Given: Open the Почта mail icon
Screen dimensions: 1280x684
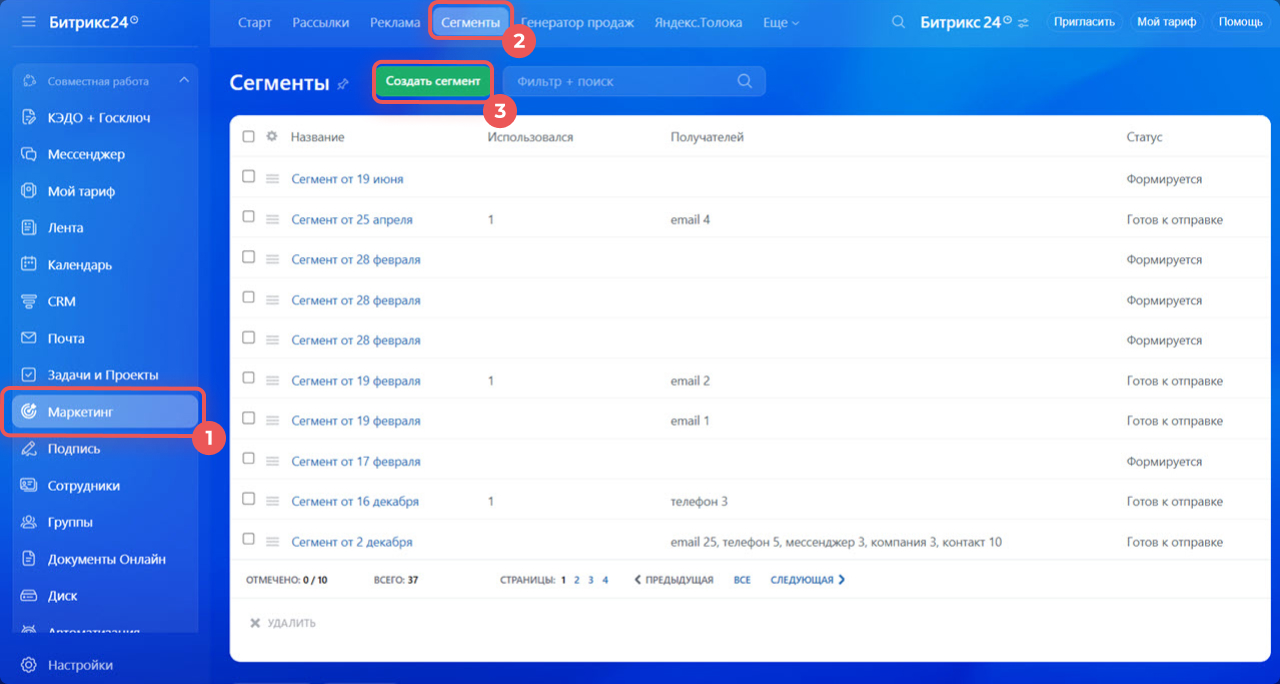Looking at the screenshot, I should coord(29,338).
